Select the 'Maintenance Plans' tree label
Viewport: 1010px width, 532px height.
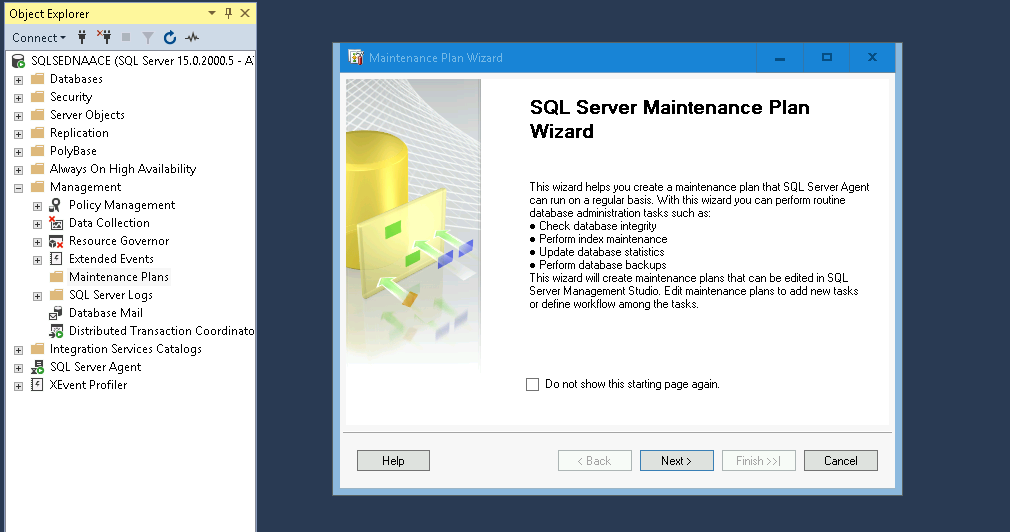coord(119,277)
